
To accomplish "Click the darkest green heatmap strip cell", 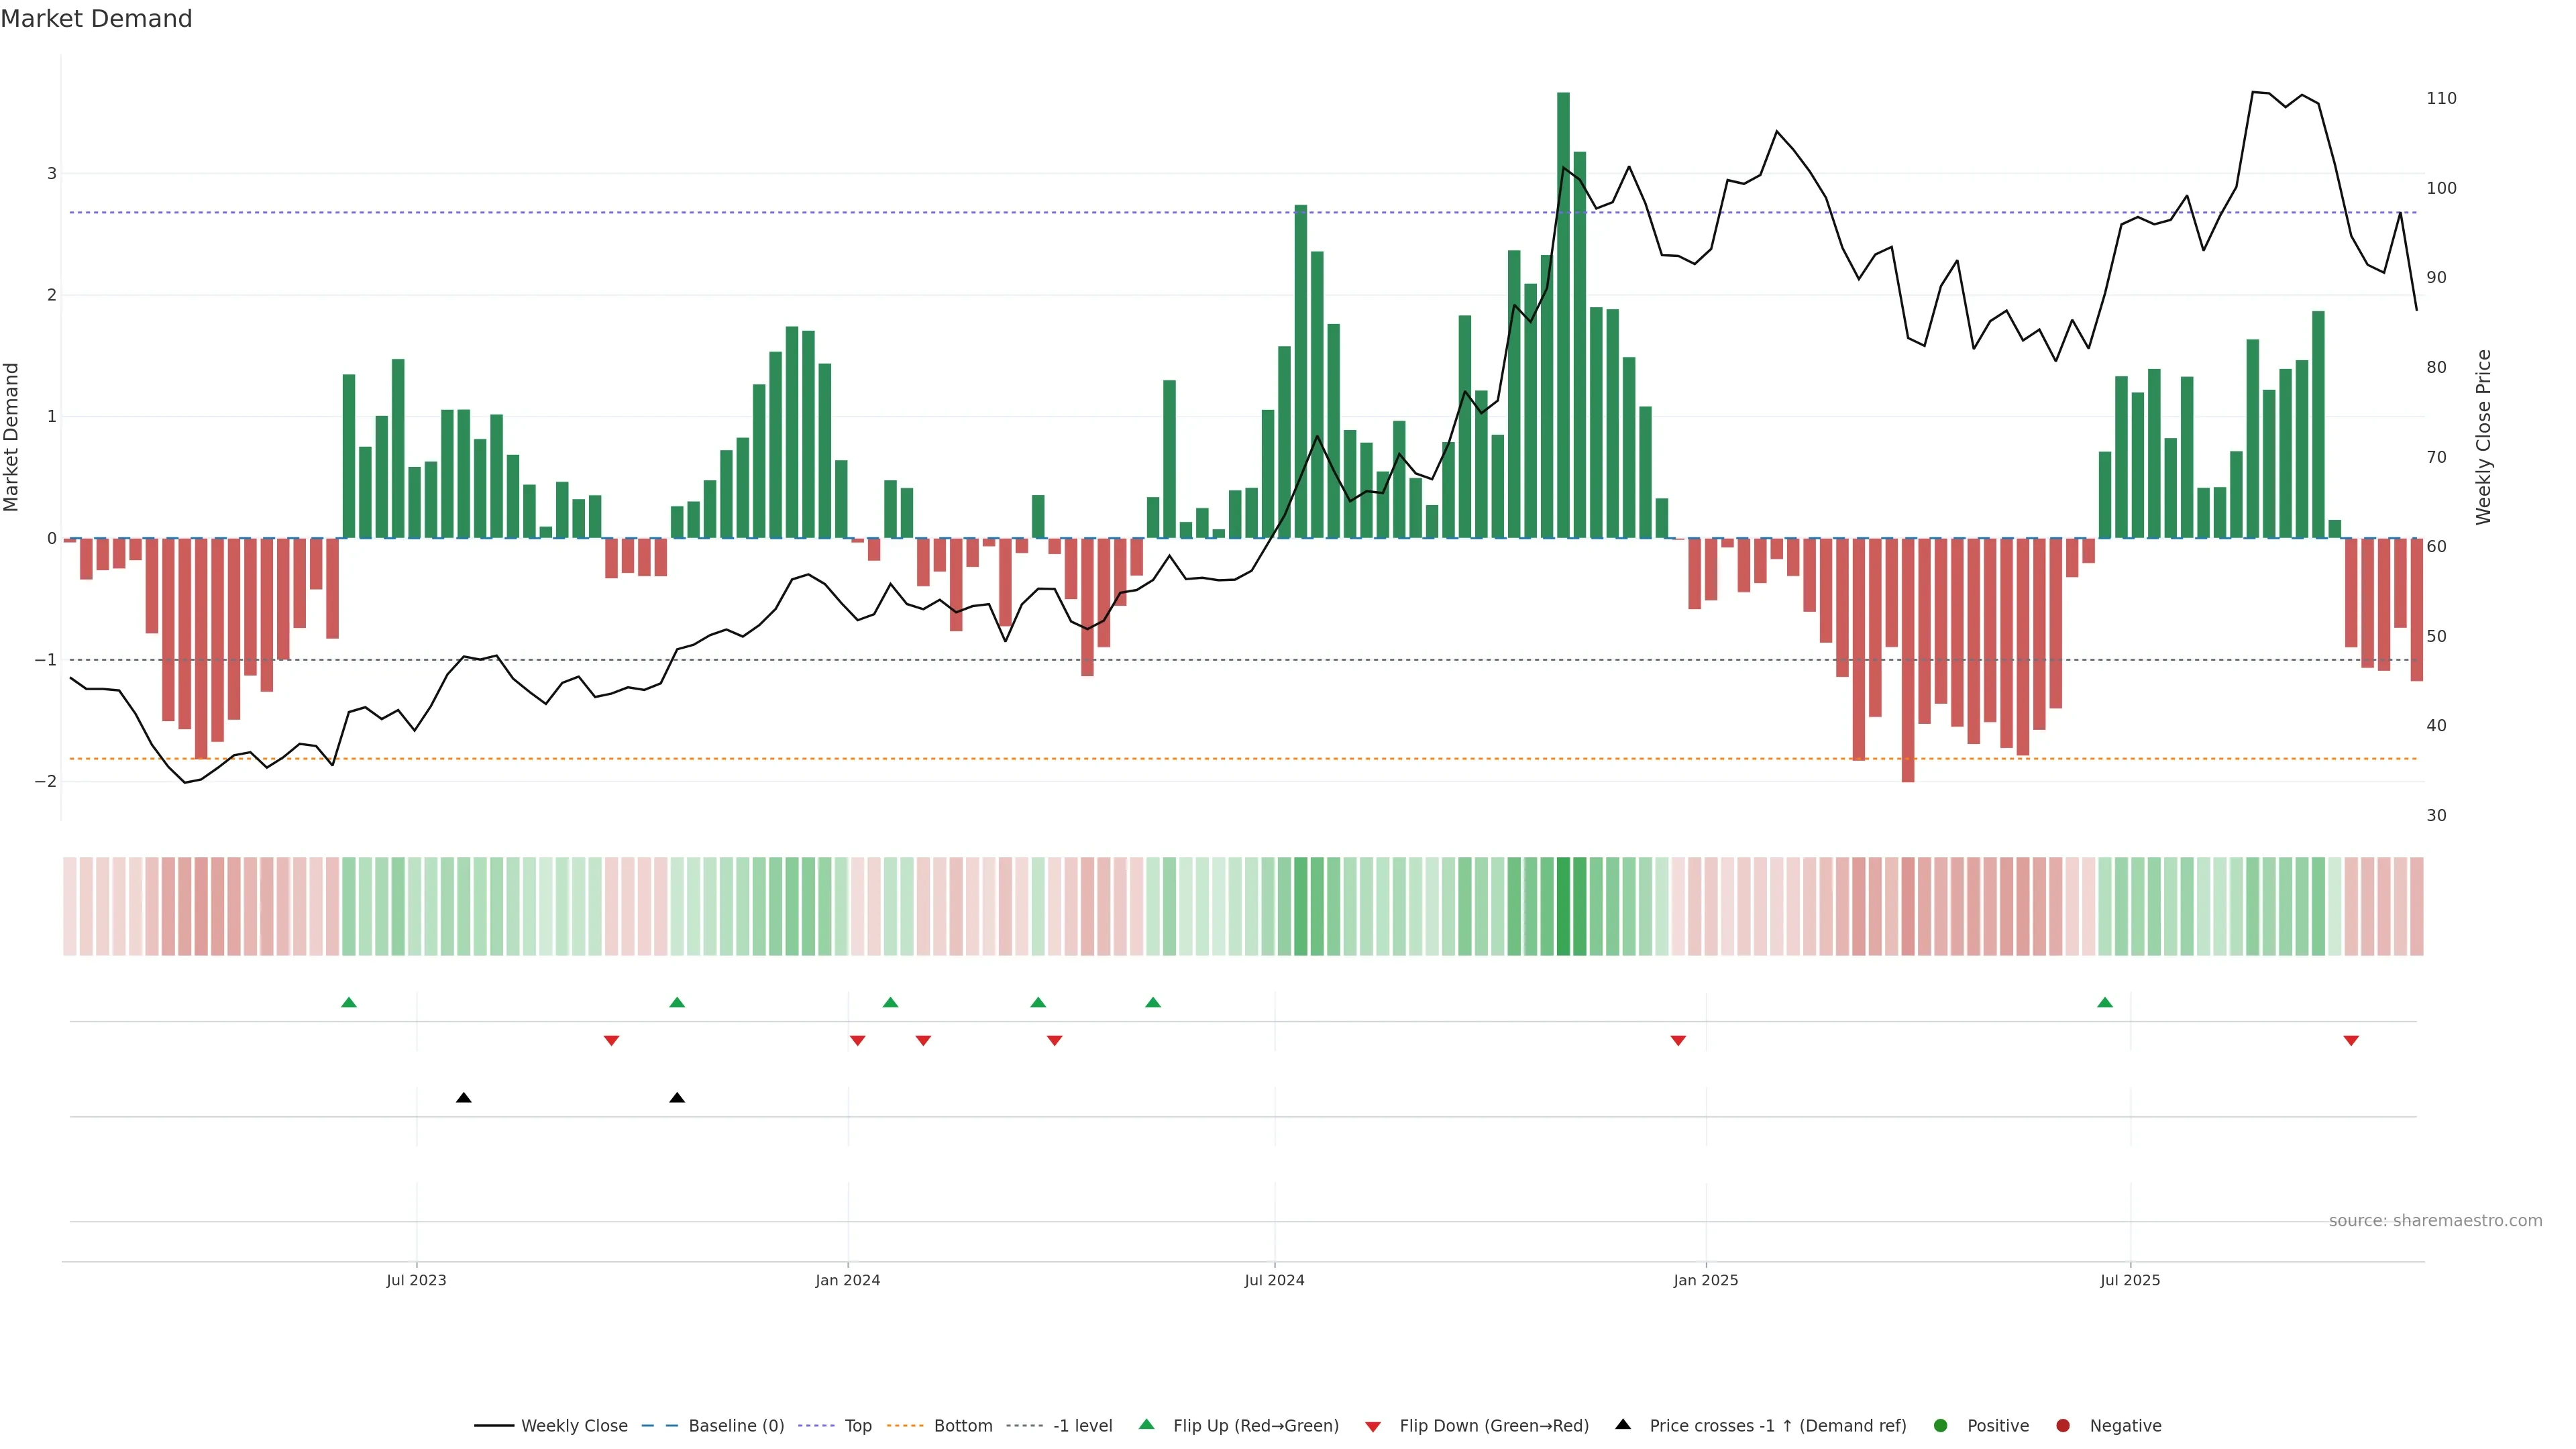I will pyautogui.click(x=1563, y=906).
